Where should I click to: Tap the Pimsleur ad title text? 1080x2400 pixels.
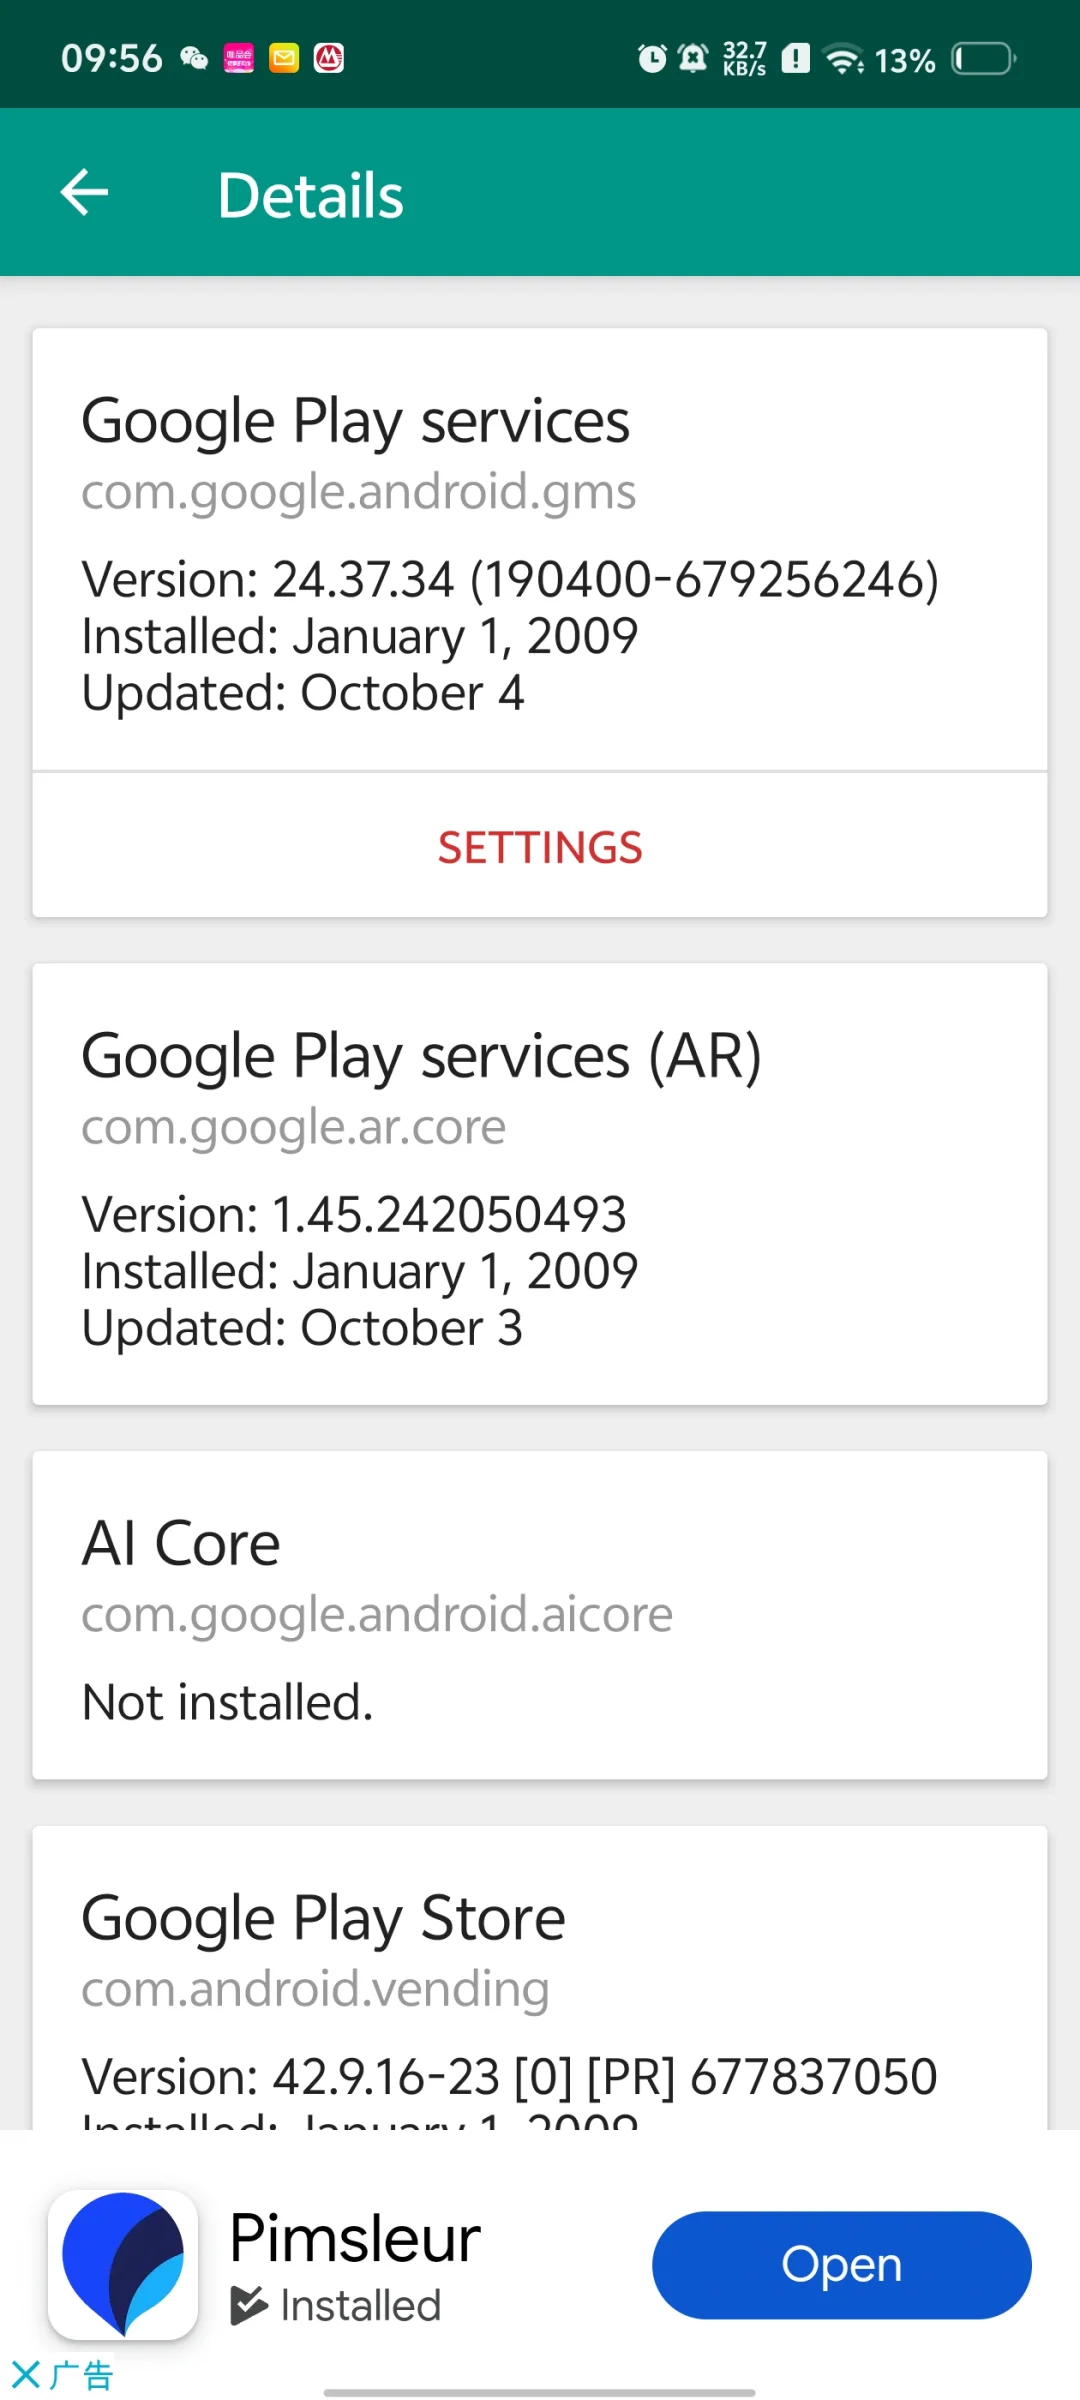click(355, 2238)
